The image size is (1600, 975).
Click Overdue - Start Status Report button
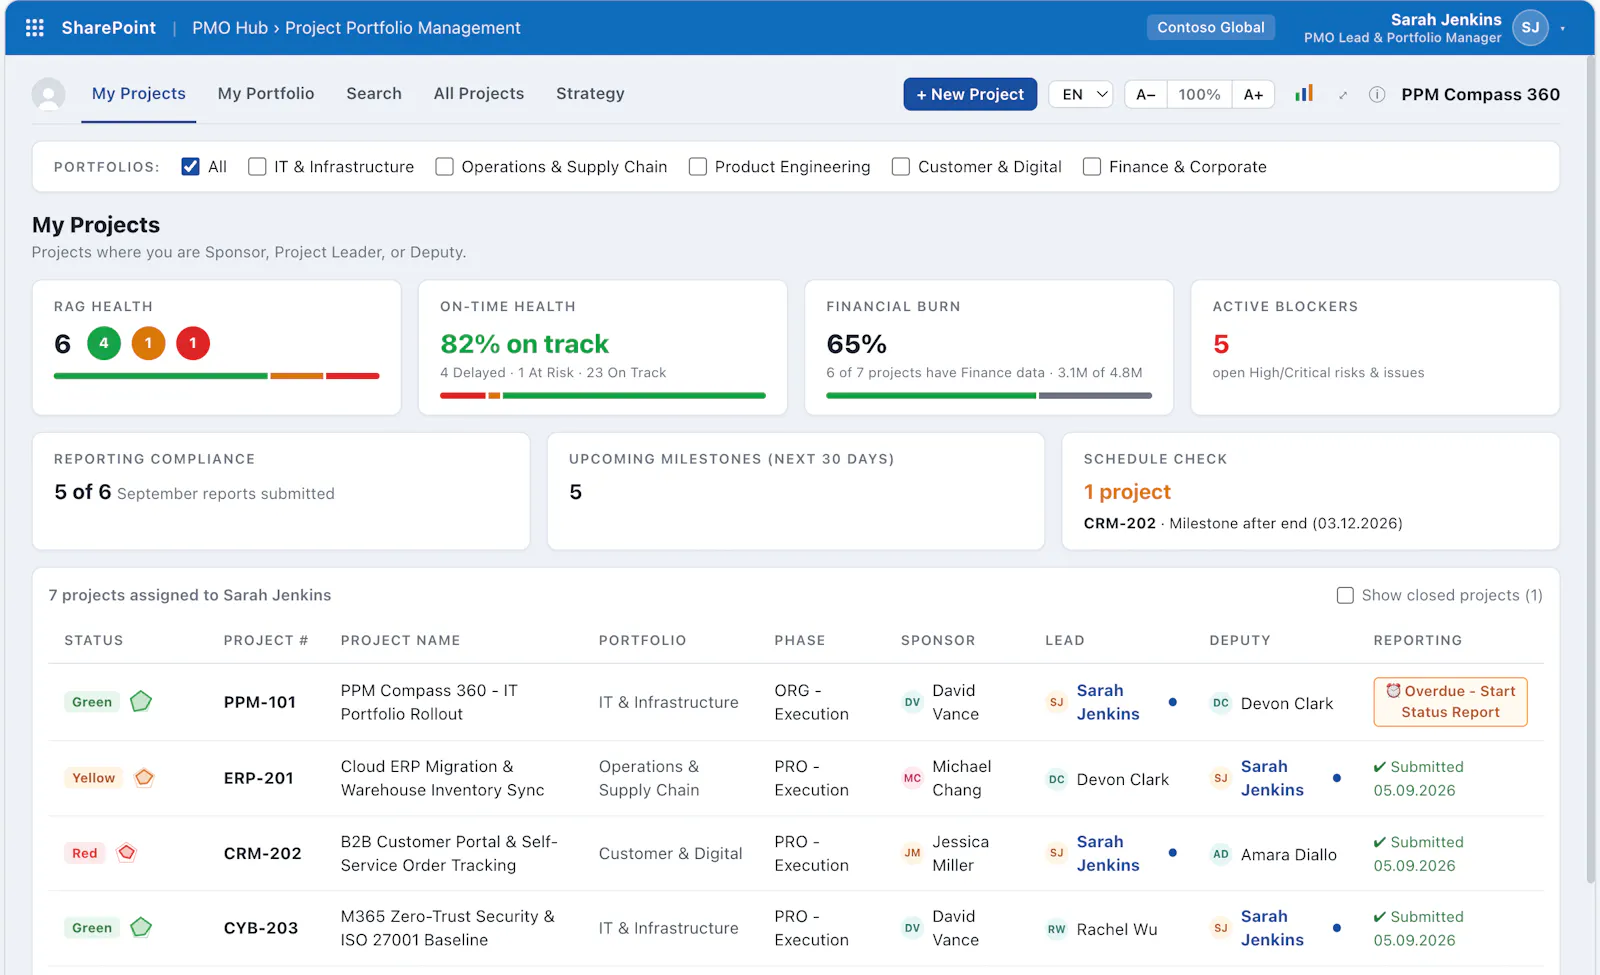point(1450,702)
